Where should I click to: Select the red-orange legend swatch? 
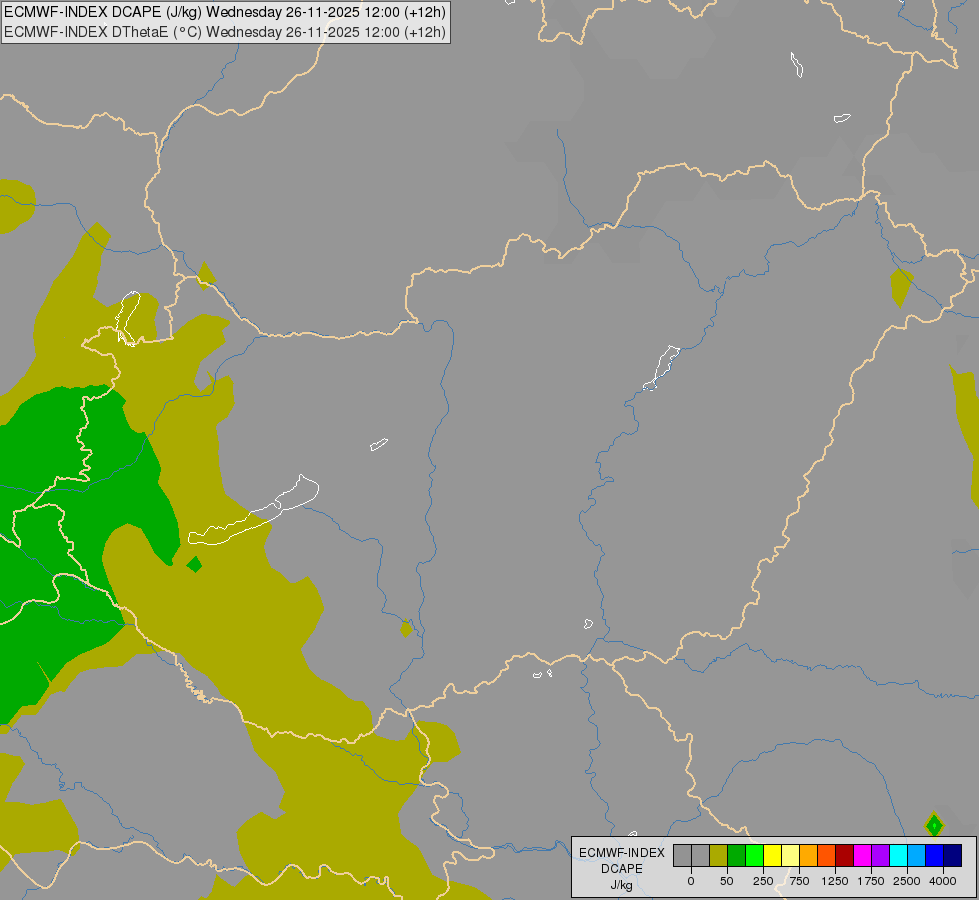(827, 855)
